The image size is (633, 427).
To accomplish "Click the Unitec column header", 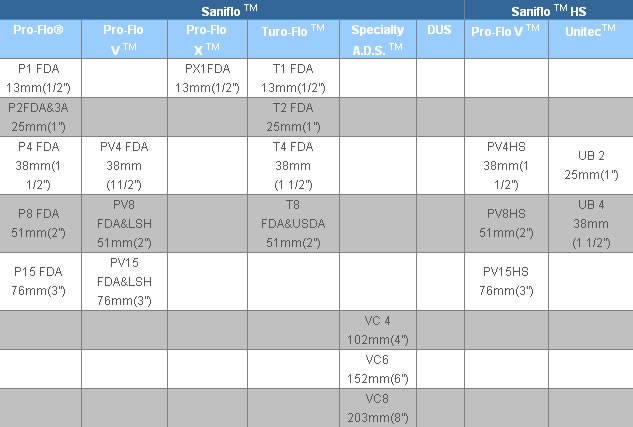I will [x=591, y=39].
